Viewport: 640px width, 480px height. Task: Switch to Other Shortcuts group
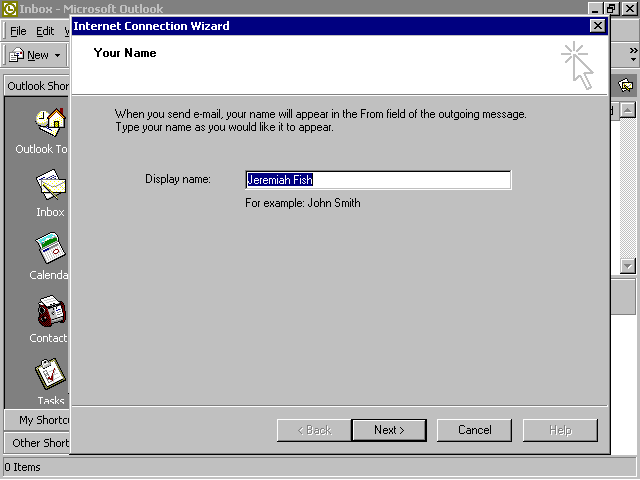(37, 443)
